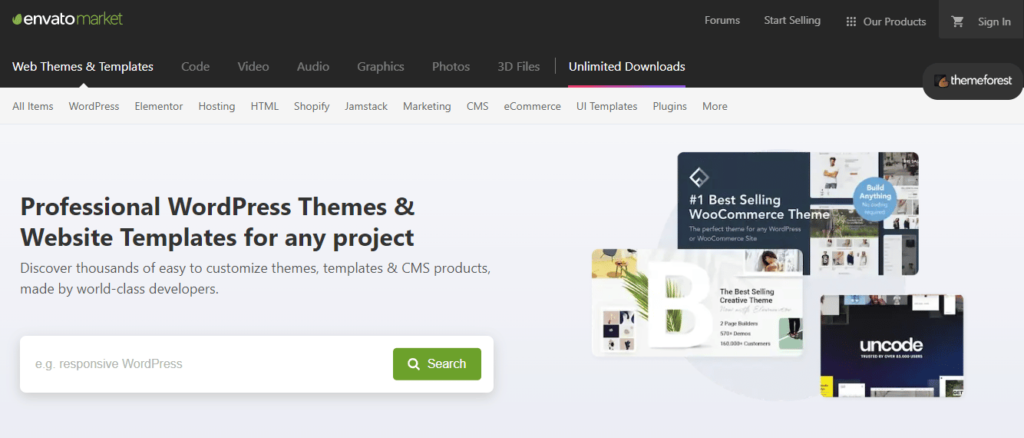1024x438 pixels.
Task: Switch to the Photos category
Action: (451, 67)
